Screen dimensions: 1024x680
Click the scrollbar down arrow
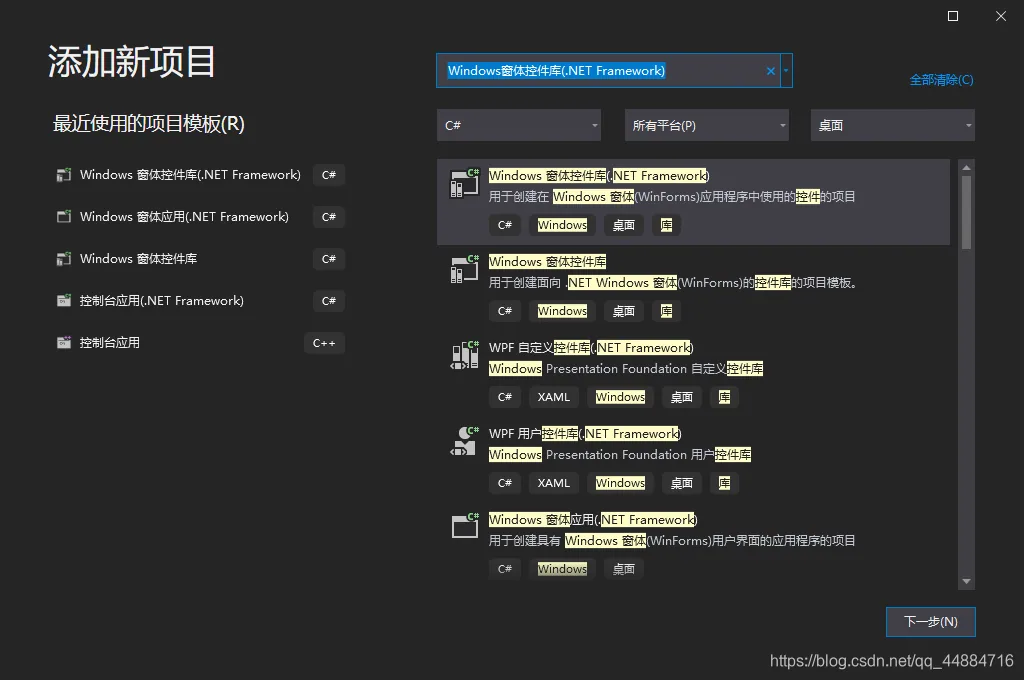click(x=967, y=581)
